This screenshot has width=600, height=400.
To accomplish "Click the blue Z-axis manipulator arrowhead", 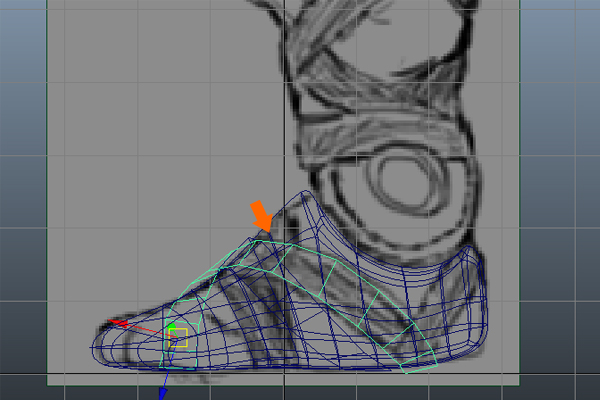I will pos(163,394).
